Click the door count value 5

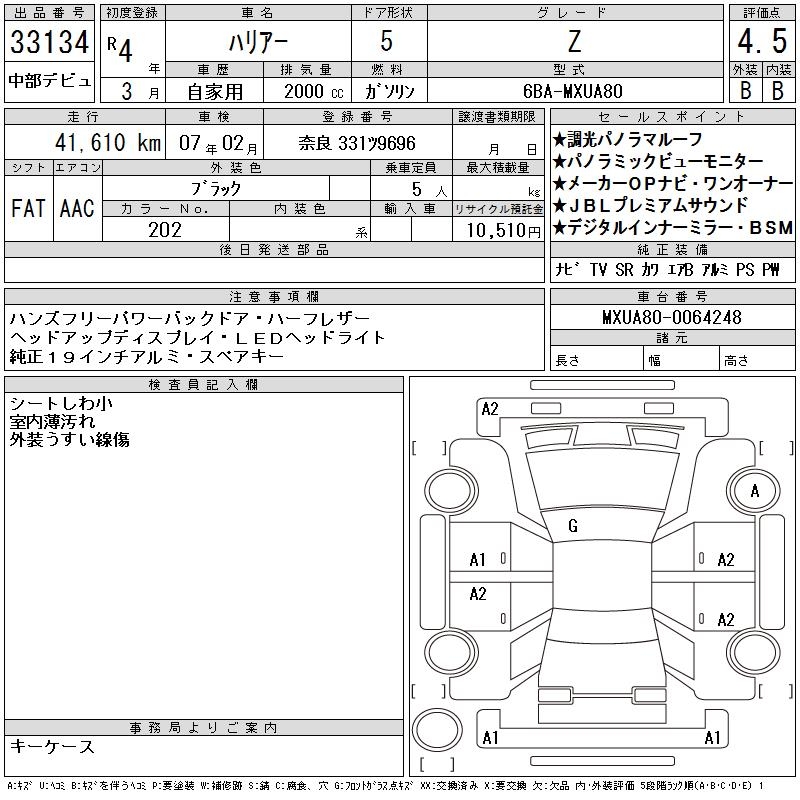point(387,41)
